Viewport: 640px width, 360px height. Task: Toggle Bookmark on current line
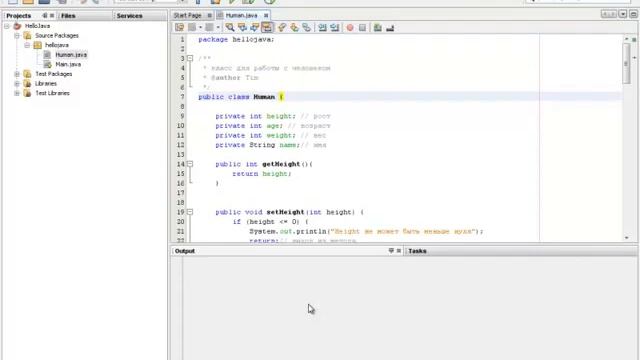click(x=307, y=27)
